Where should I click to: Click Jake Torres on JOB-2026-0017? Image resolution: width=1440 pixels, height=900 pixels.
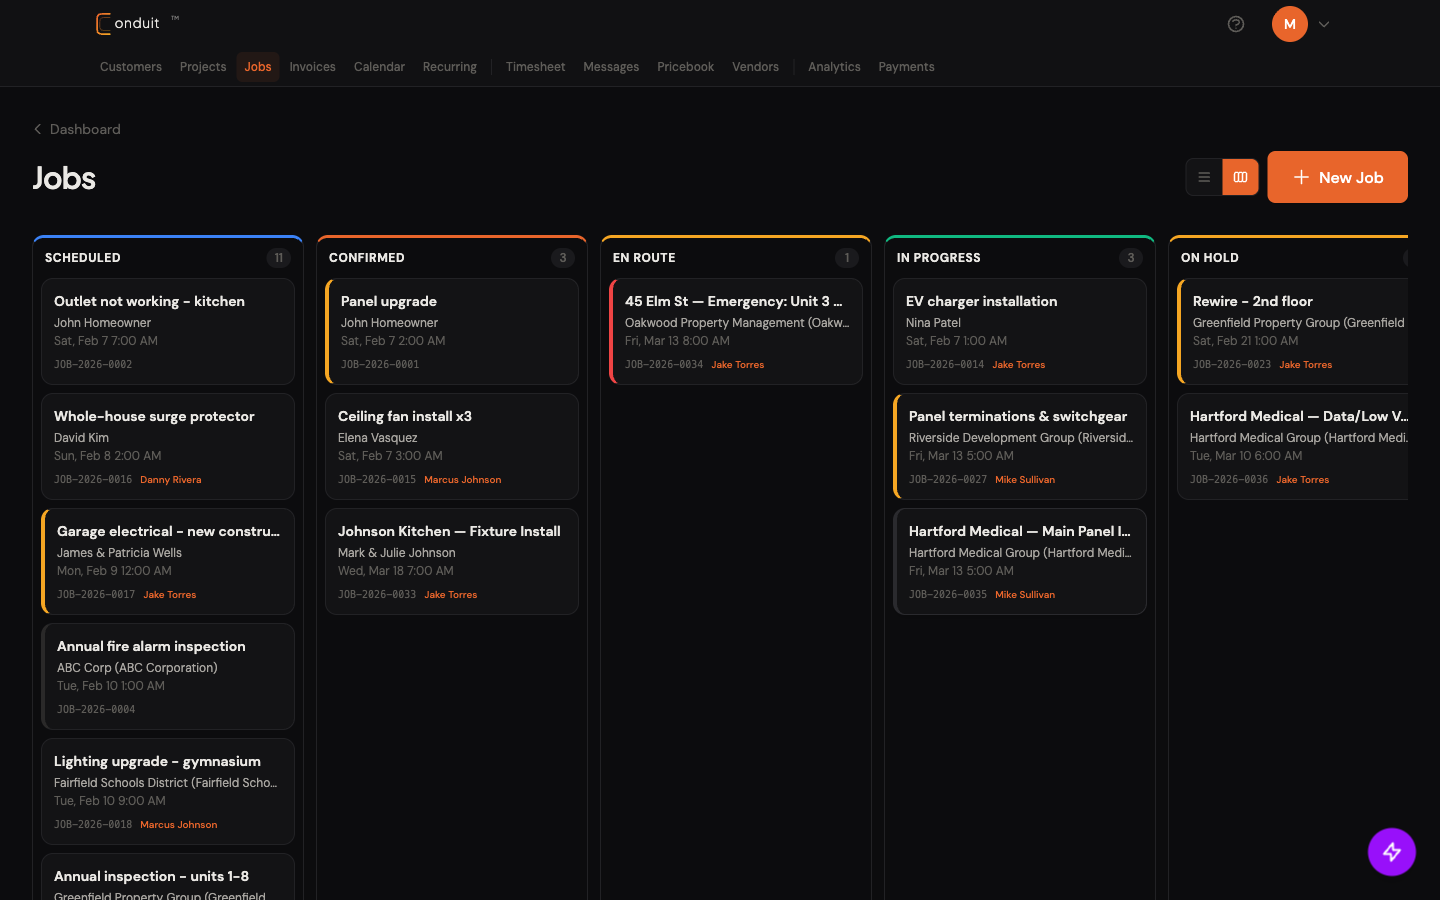[x=170, y=595]
